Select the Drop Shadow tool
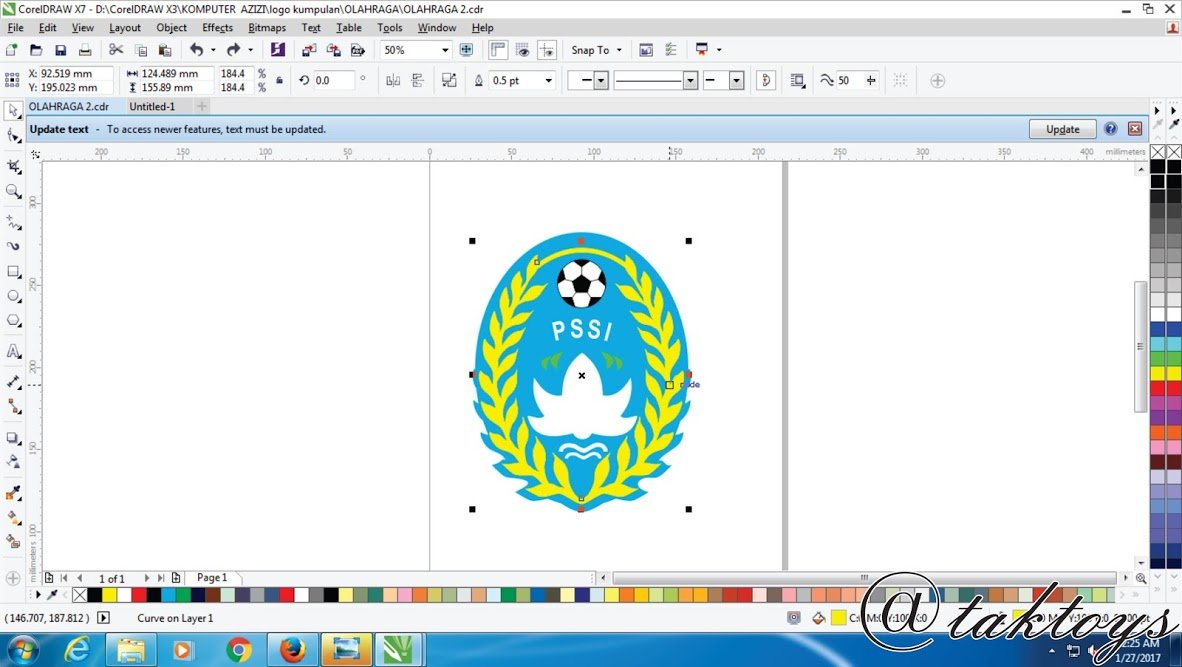 point(13,438)
